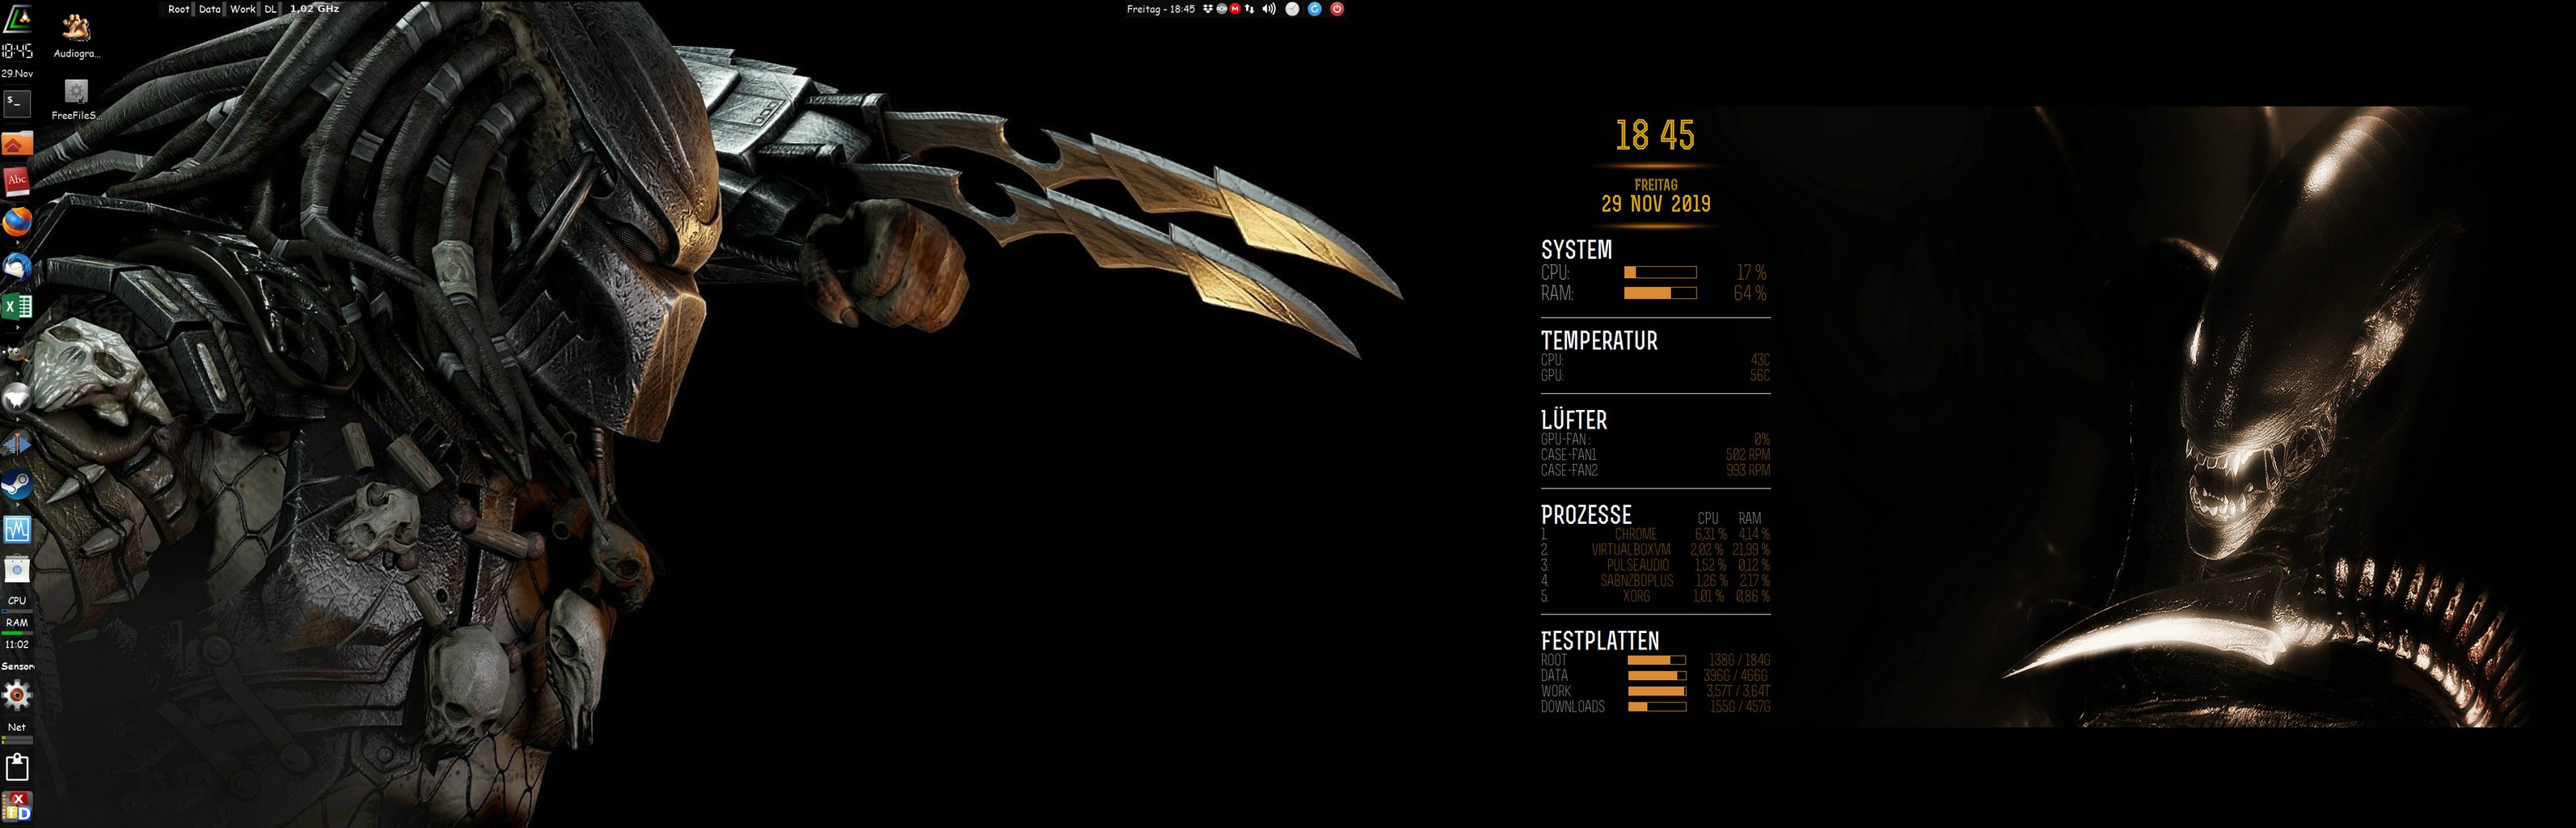The width and height of the screenshot is (2576, 828).
Task: Click the VIRTUALBOXVM process row
Action: pyautogui.click(x=1655, y=550)
